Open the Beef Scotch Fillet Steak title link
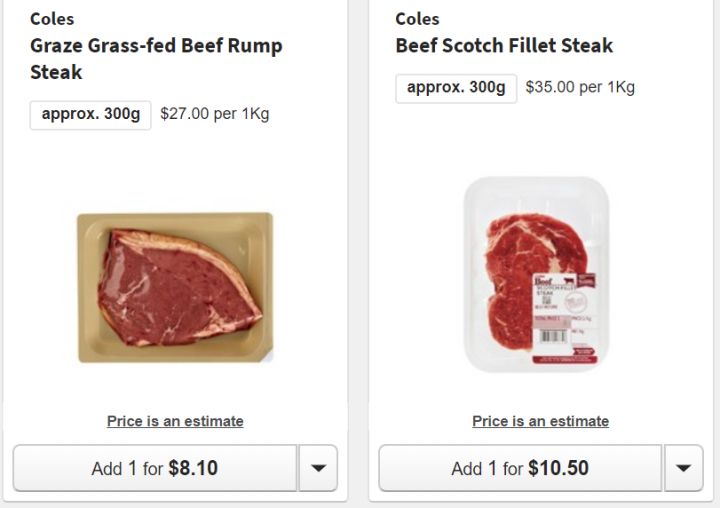The image size is (720, 508). pos(504,46)
